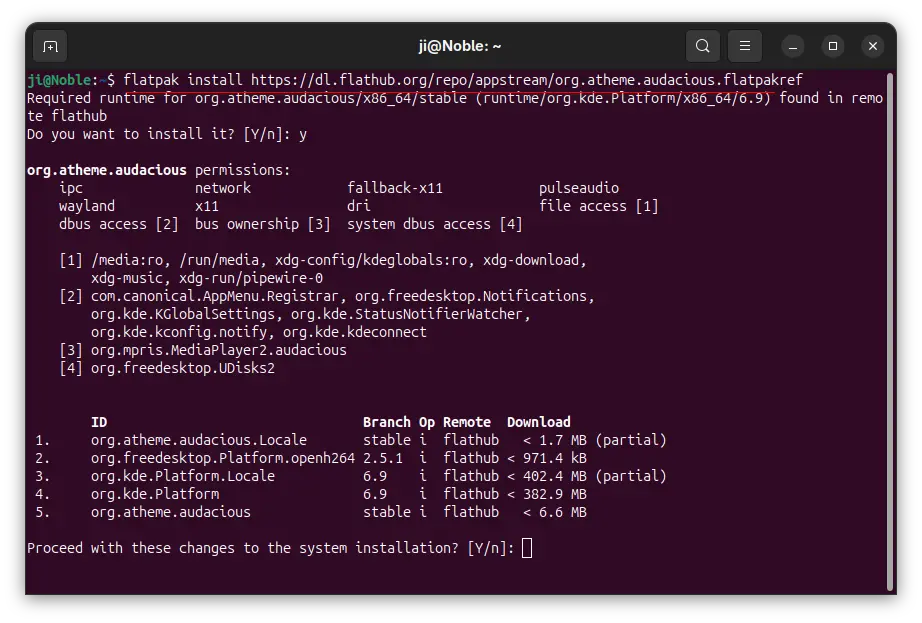Click 'system dbus access [4]' text

point(435,225)
